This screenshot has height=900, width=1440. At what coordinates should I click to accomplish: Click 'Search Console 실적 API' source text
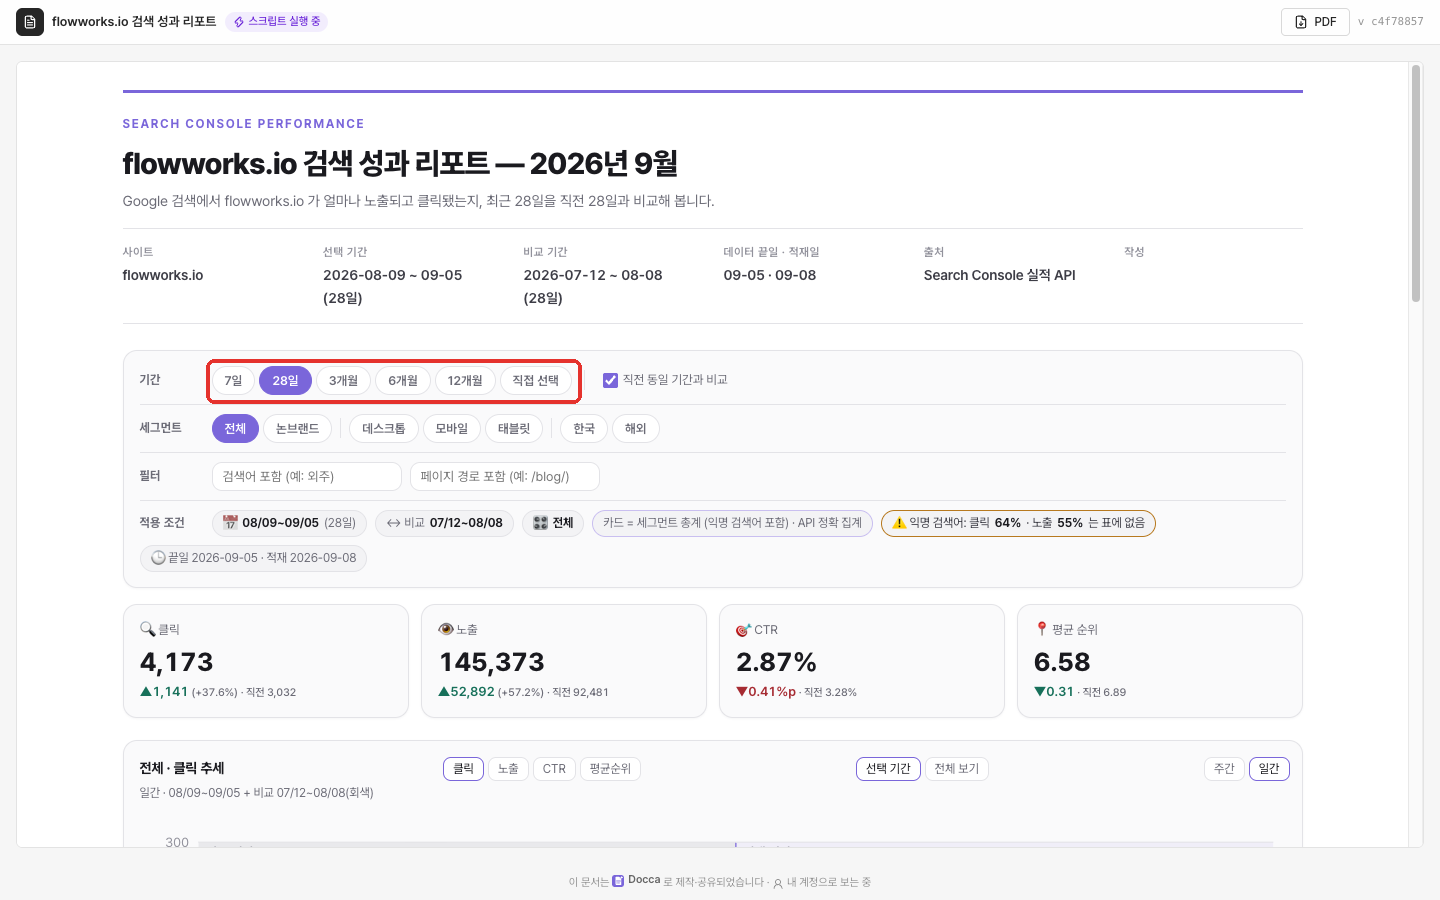(1000, 275)
